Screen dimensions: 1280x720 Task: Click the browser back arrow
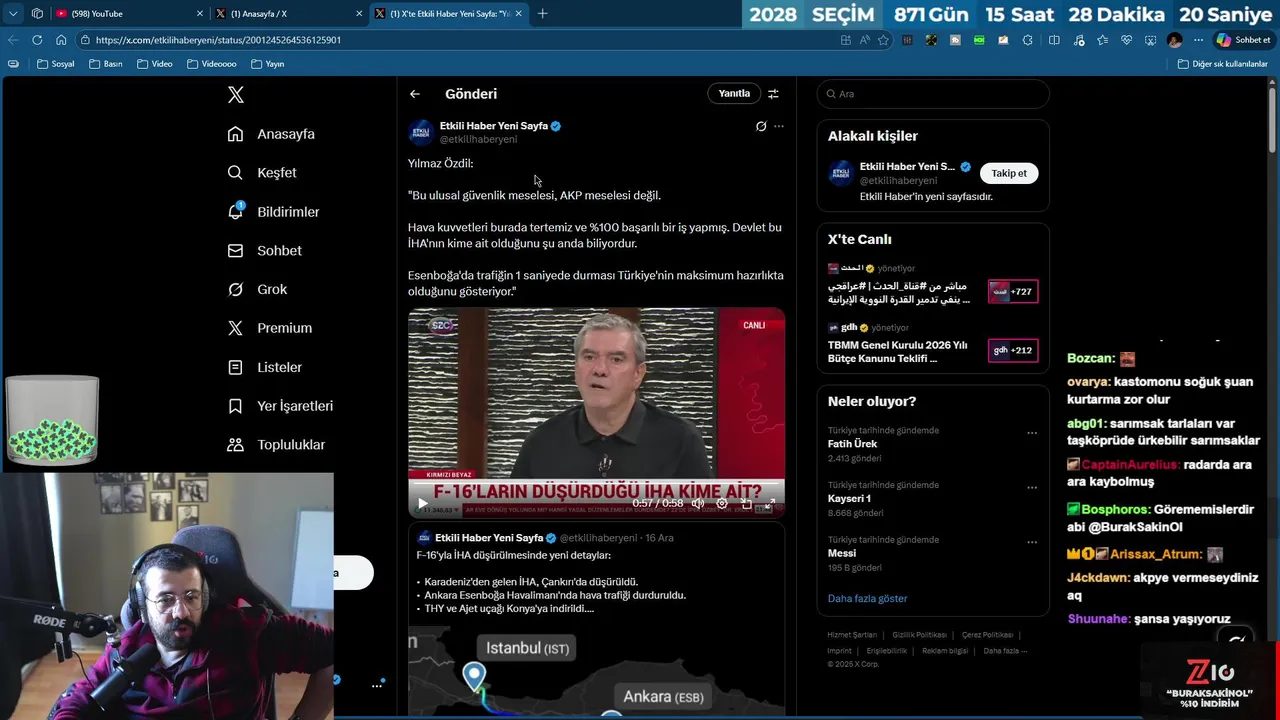(x=13, y=40)
